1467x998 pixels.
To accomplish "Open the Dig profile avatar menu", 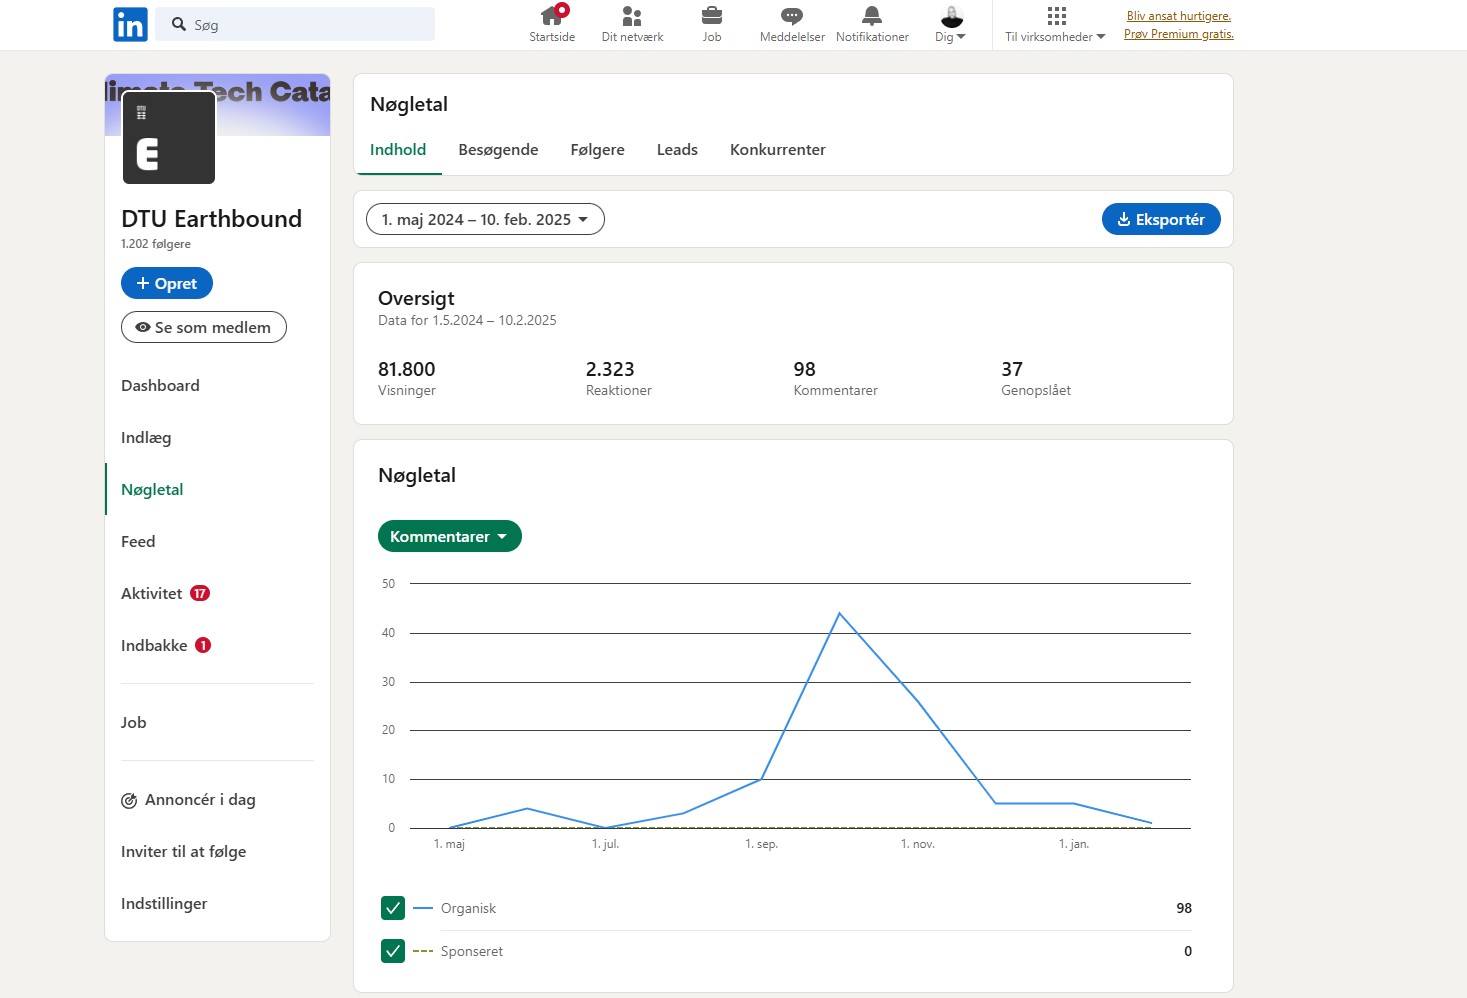I will click(x=951, y=24).
